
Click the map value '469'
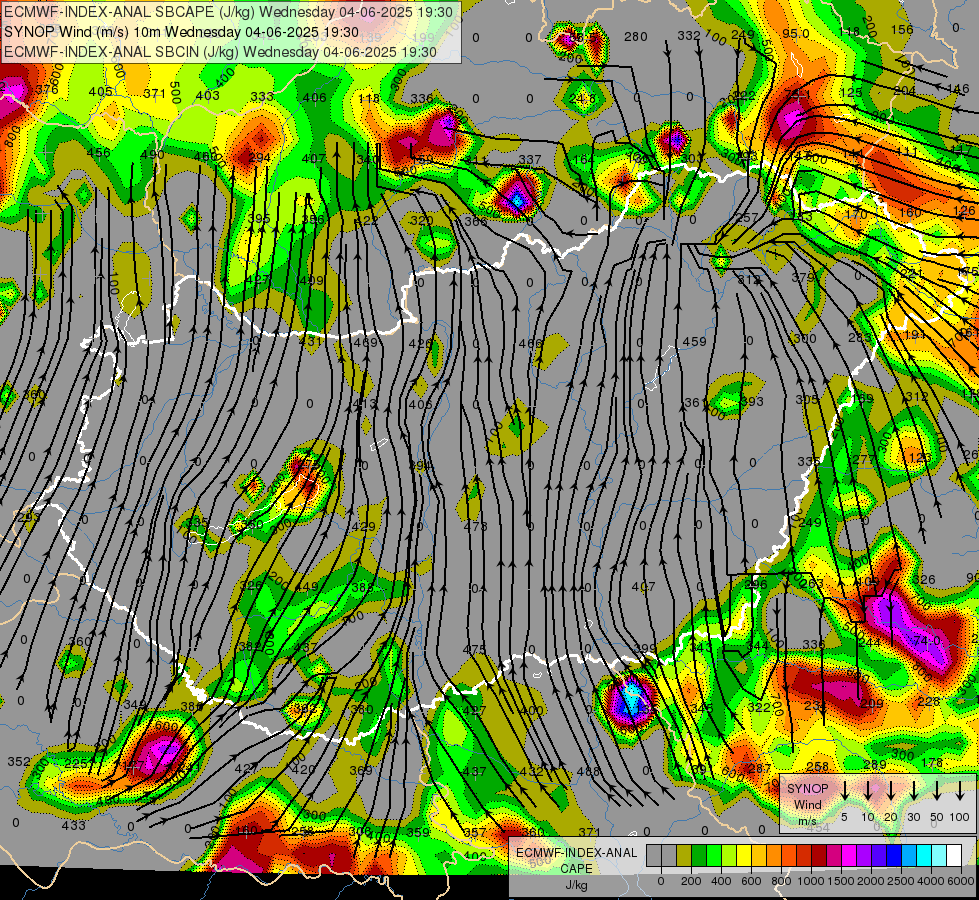(x=366, y=342)
